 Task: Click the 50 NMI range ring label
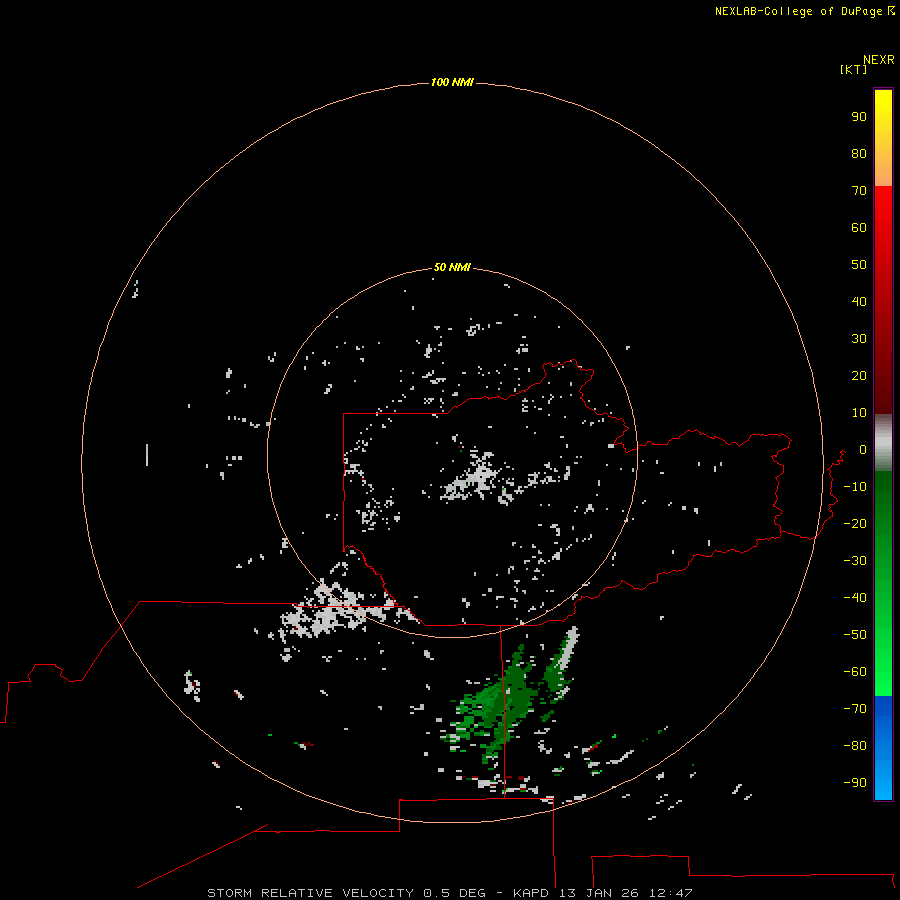[452, 267]
